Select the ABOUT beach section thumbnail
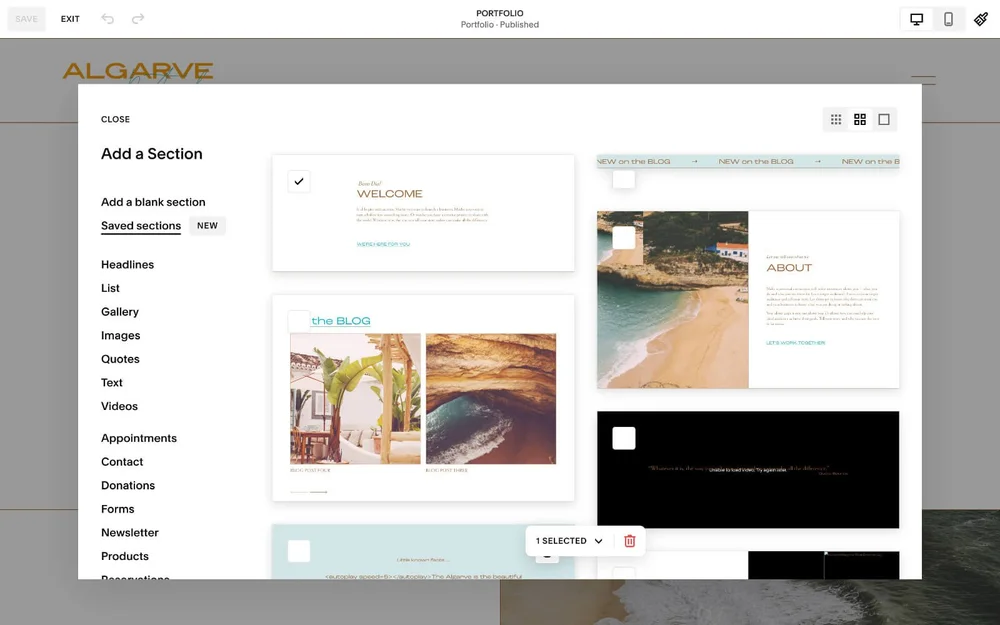Viewport: 1000px width, 625px height. pyautogui.click(x=748, y=300)
